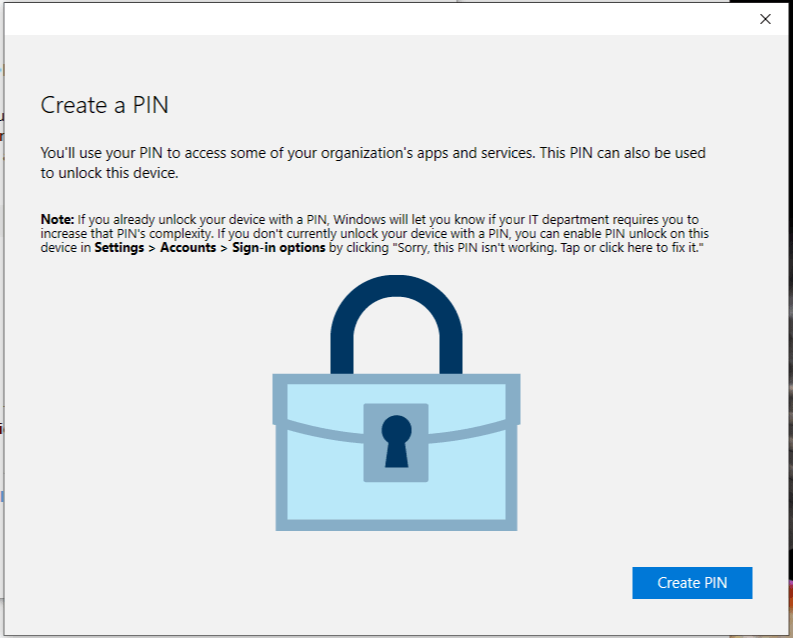
Task: Select the "Create a PIN" heading
Action: coord(105,105)
